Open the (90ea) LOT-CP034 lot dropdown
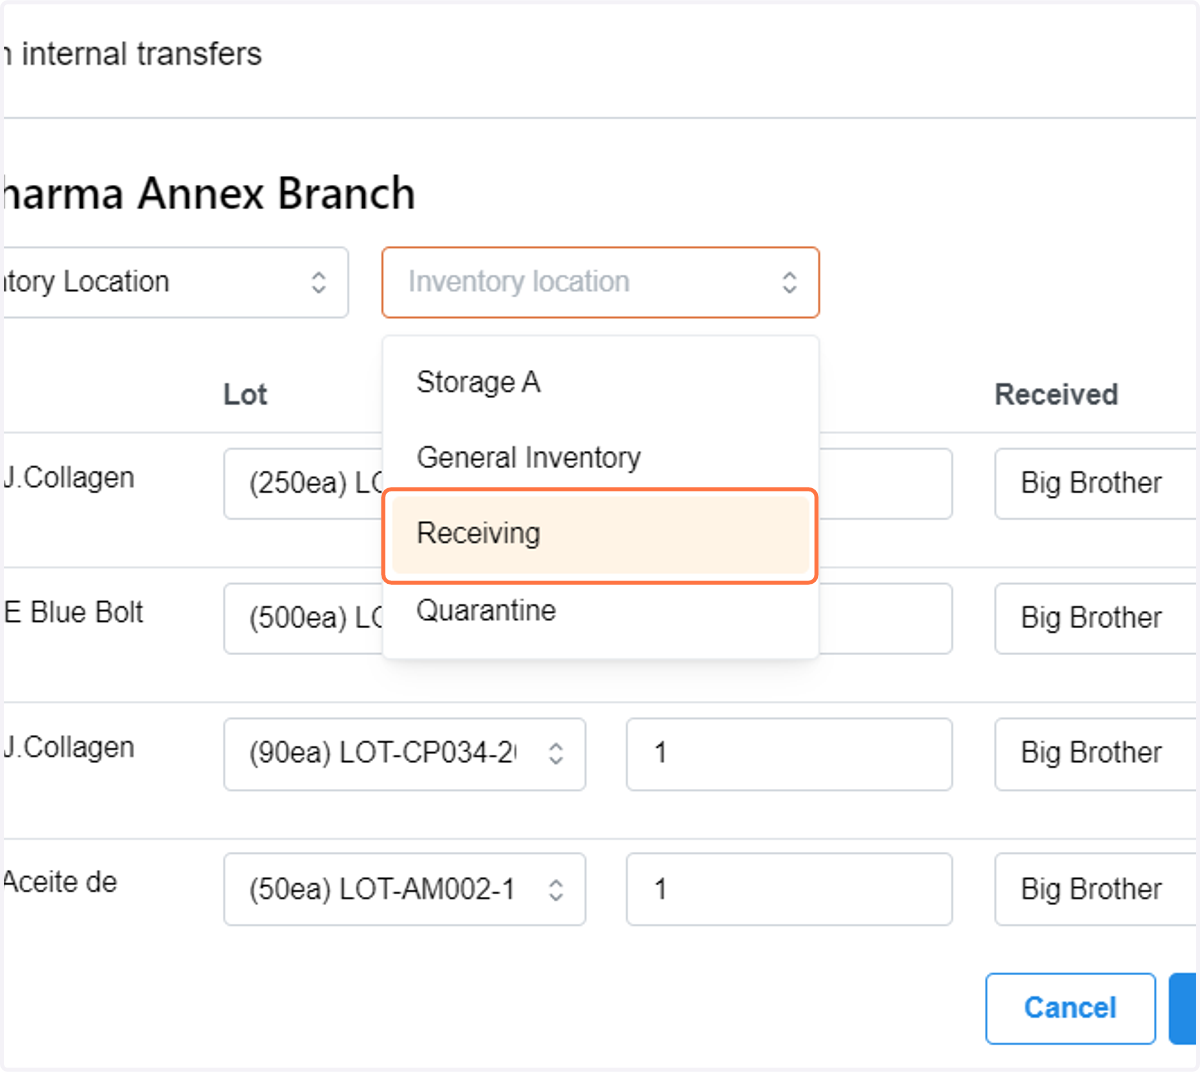Screen dimensions: 1200x1072 [x=404, y=754]
